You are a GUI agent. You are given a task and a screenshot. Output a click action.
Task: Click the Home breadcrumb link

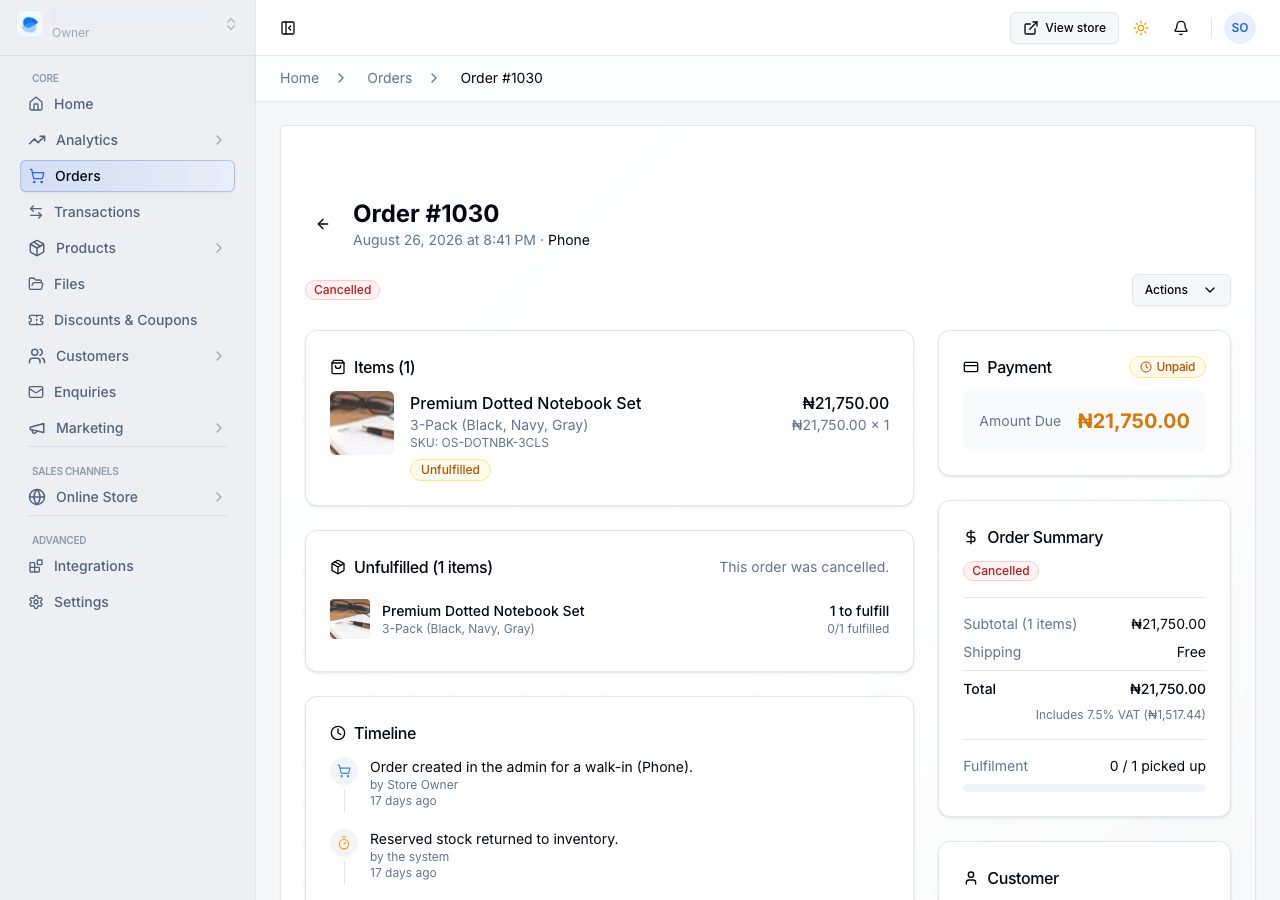click(x=299, y=78)
